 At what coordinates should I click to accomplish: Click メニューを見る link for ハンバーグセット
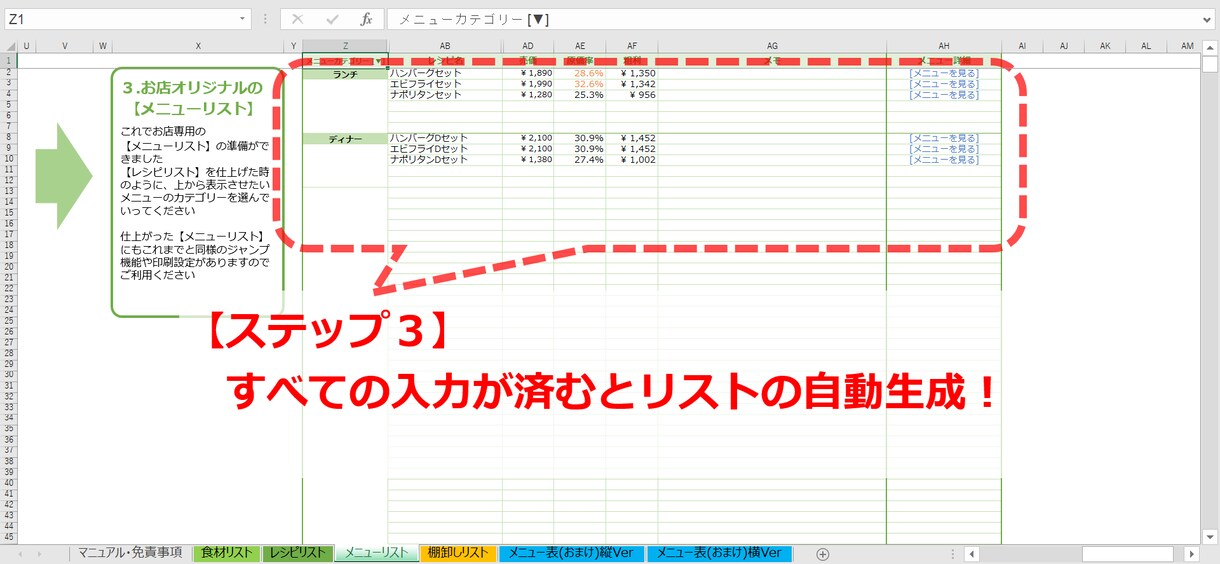coord(943,73)
